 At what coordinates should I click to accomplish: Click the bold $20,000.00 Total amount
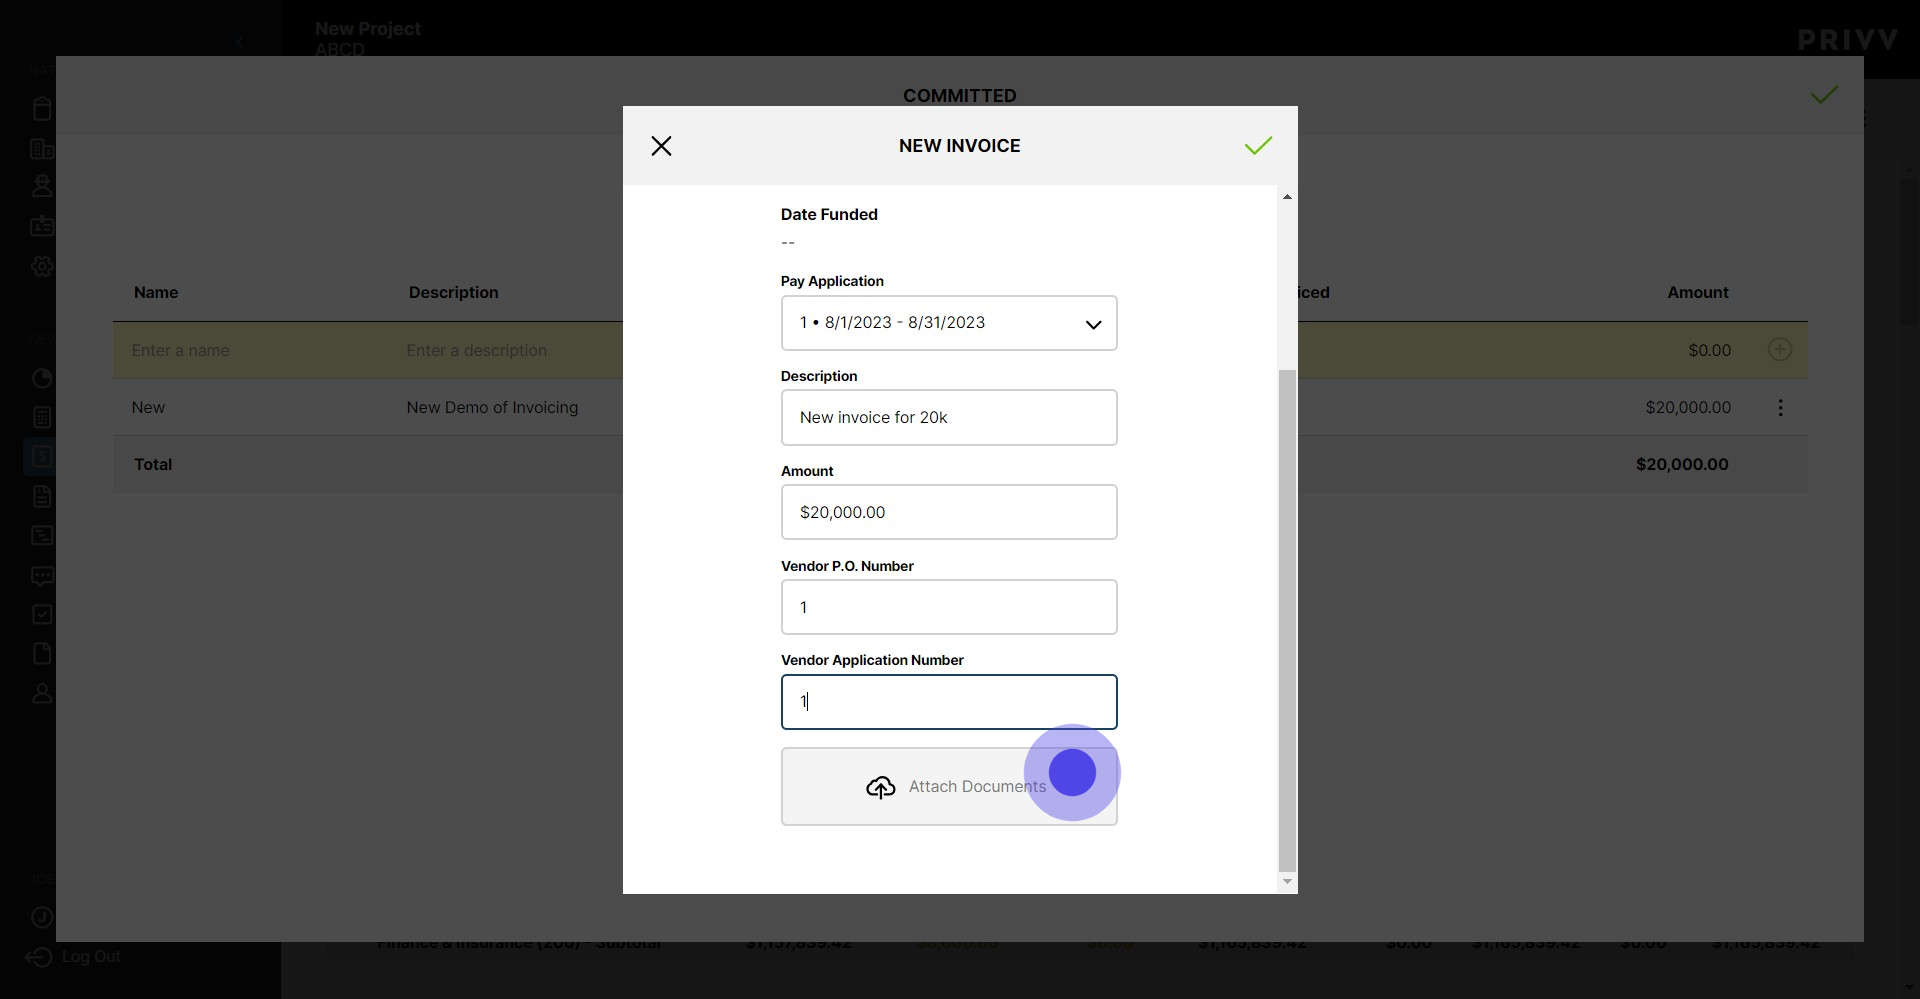pyautogui.click(x=1682, y=465)
